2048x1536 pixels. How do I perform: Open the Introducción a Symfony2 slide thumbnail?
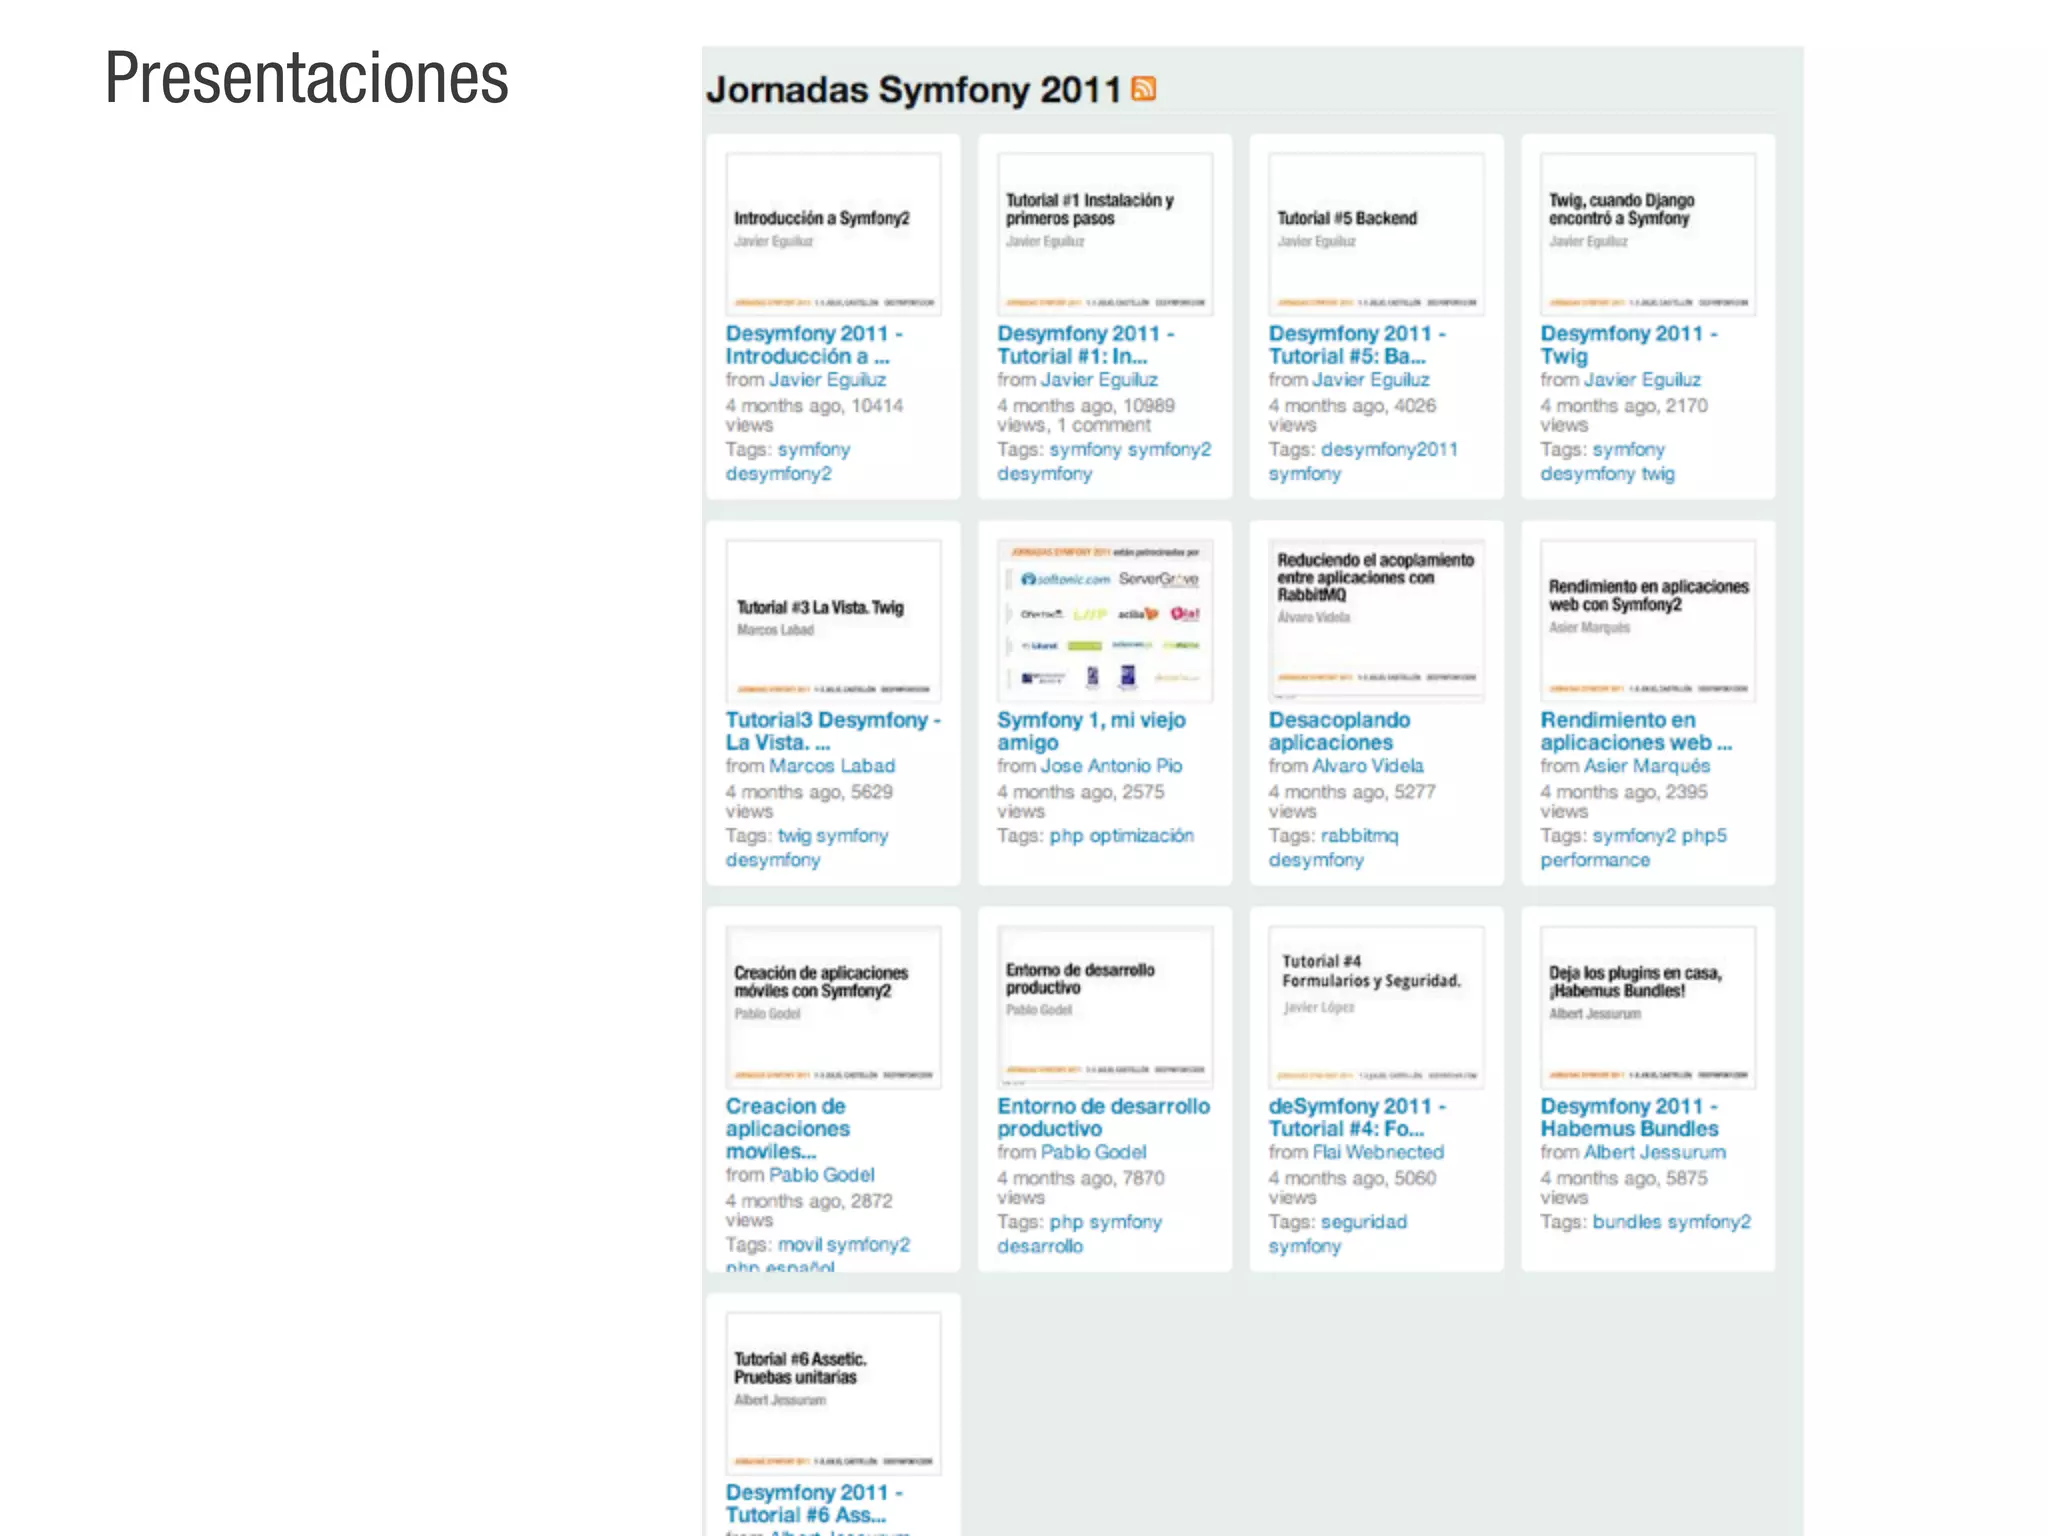(x=833, y=233)
